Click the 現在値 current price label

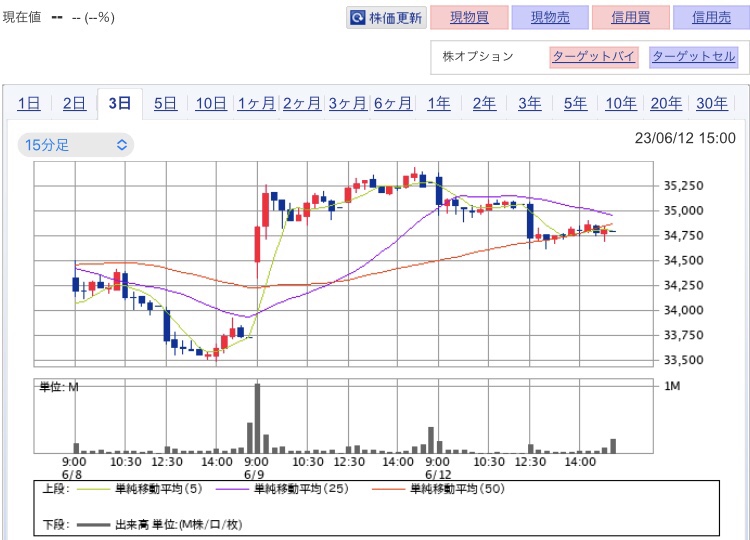pyautogui.click(x=22, y=17)
